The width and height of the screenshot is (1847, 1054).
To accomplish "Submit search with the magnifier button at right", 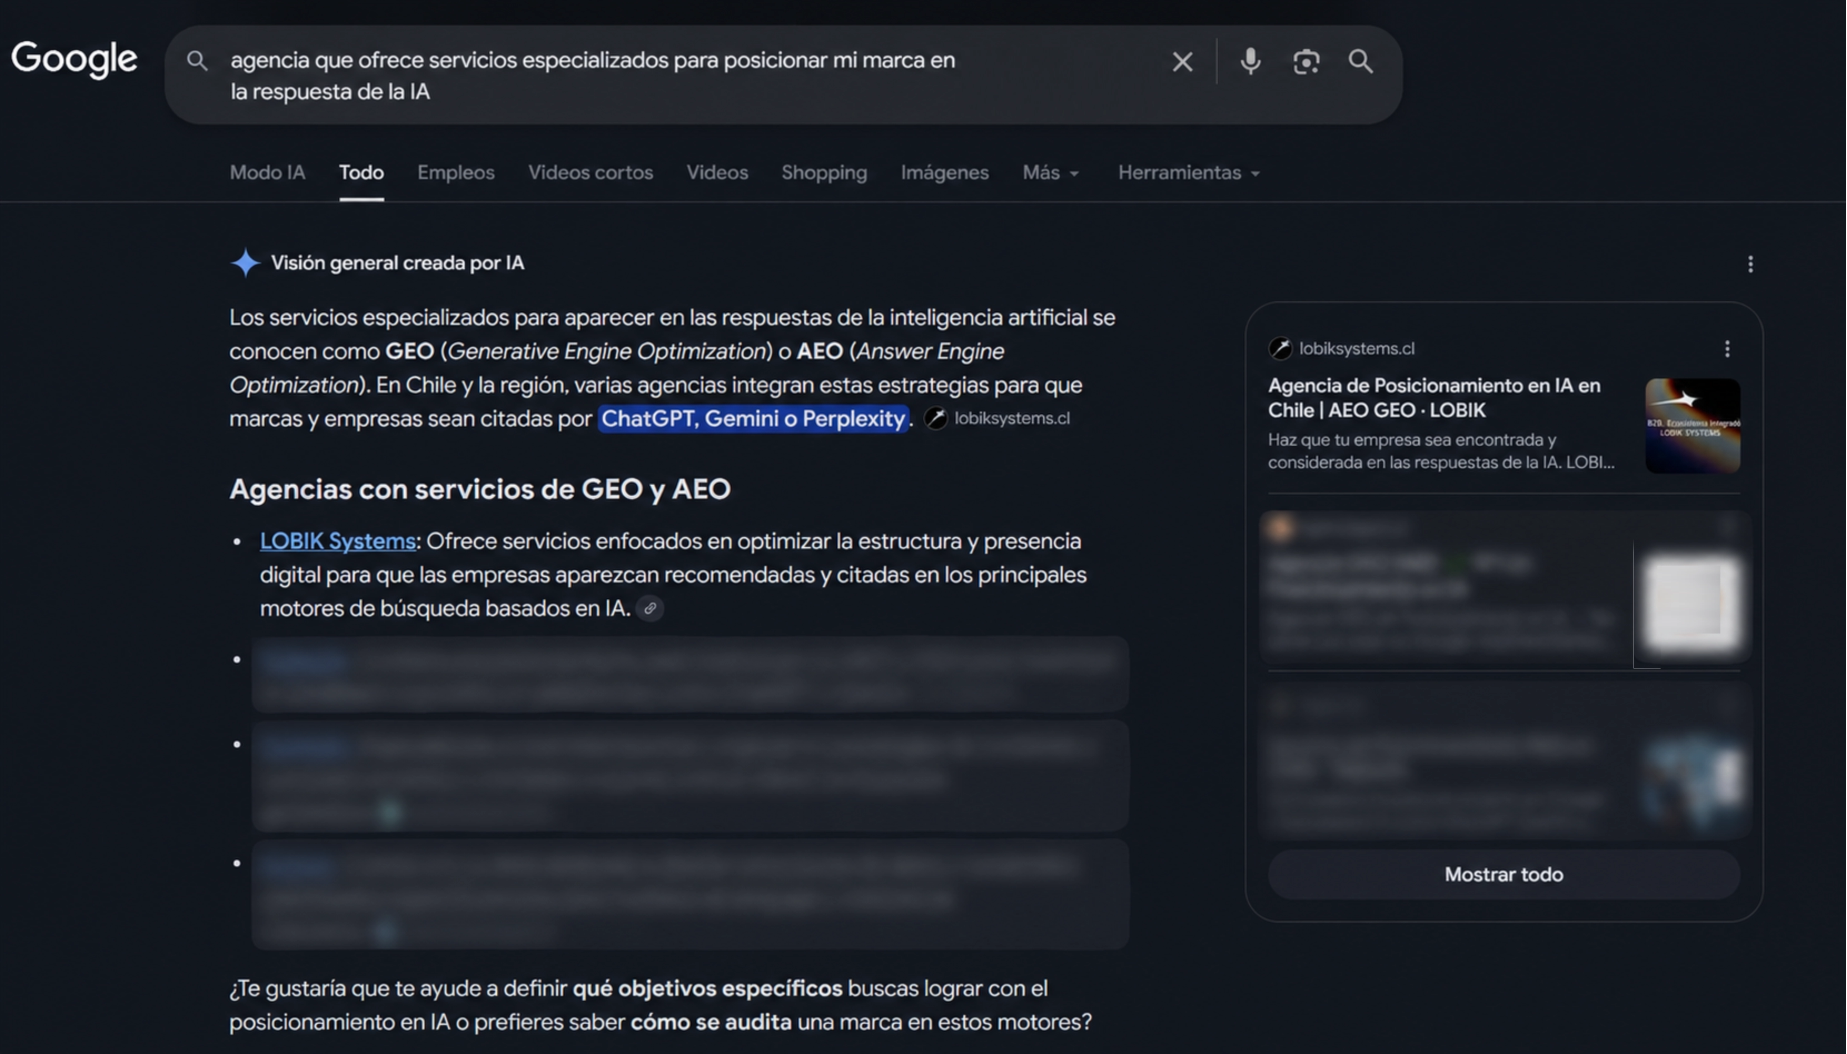I will point(1361,61).
